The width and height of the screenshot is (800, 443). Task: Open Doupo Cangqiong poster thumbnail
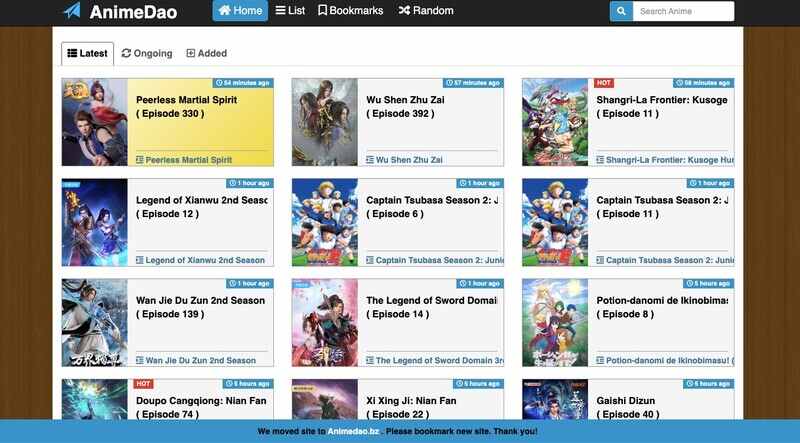coord(95,399)
